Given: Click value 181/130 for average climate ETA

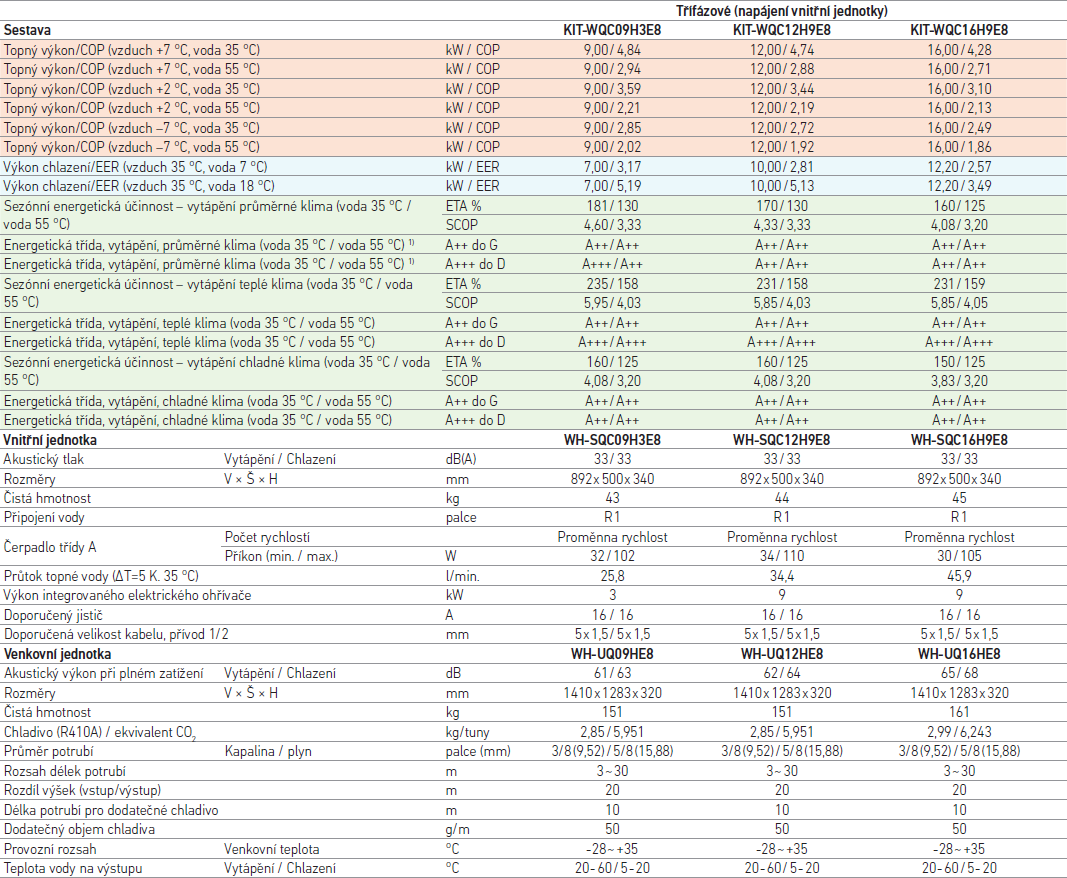Looking at the screenshot, I should (612, 206).
